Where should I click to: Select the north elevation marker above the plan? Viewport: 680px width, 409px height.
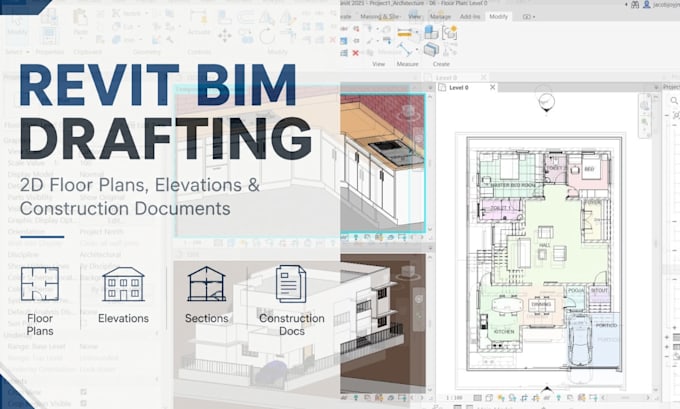click(x=546, y=102)
